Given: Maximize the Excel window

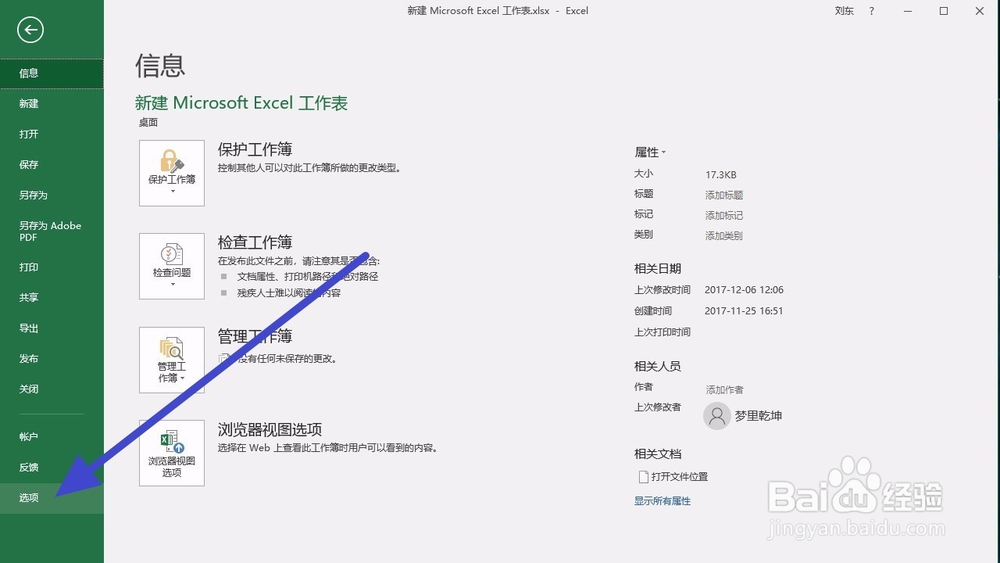Looking at the screenshot, I should (943, 11).
